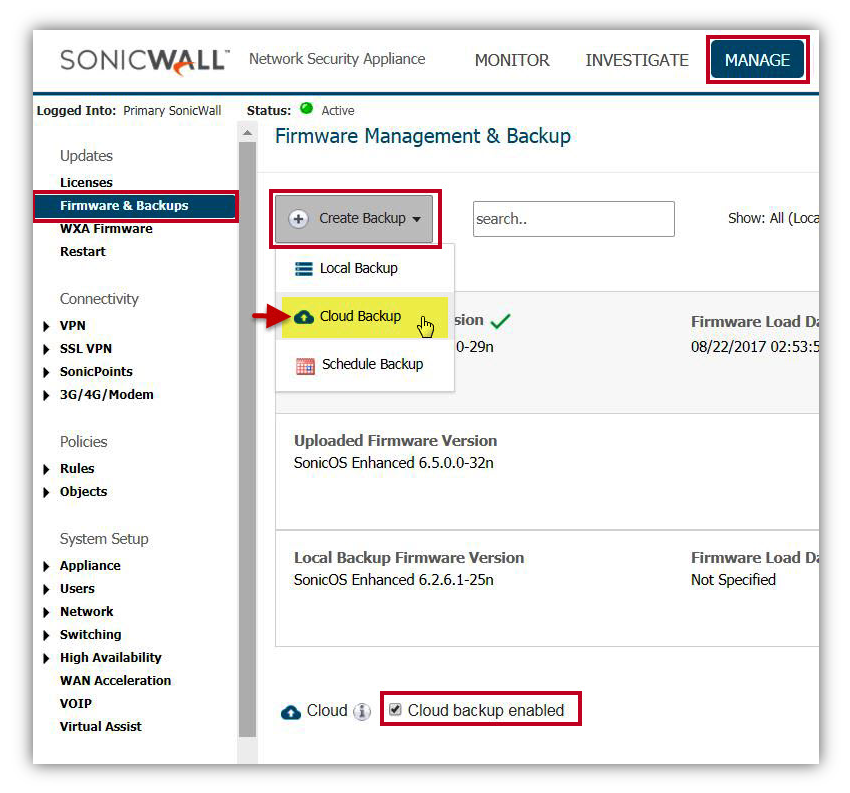The height and width of the screenshot is (793, 850).
Task: Open the INVESTIGATE tab
Action: pyautogui.click(x=637, y=60)
